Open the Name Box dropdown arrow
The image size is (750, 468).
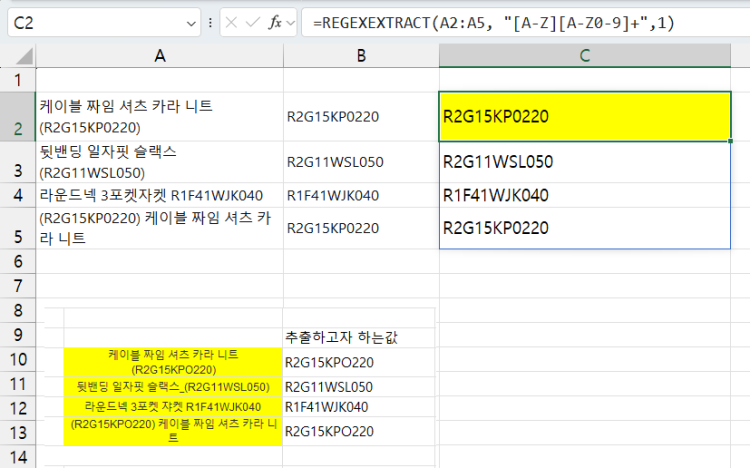click(x=191, y=23)
